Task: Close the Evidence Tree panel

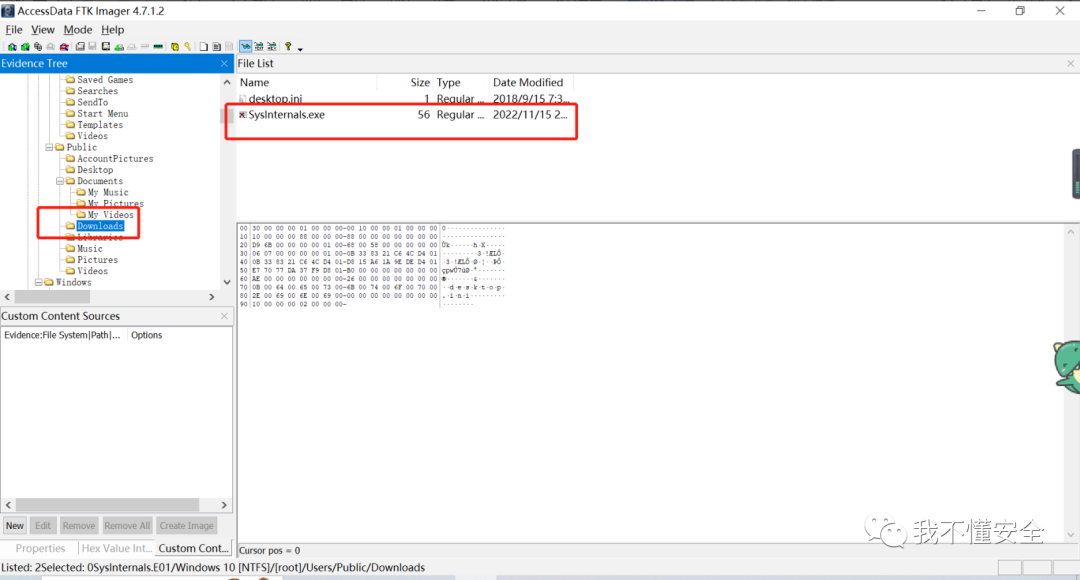Action: coord(224,63)
